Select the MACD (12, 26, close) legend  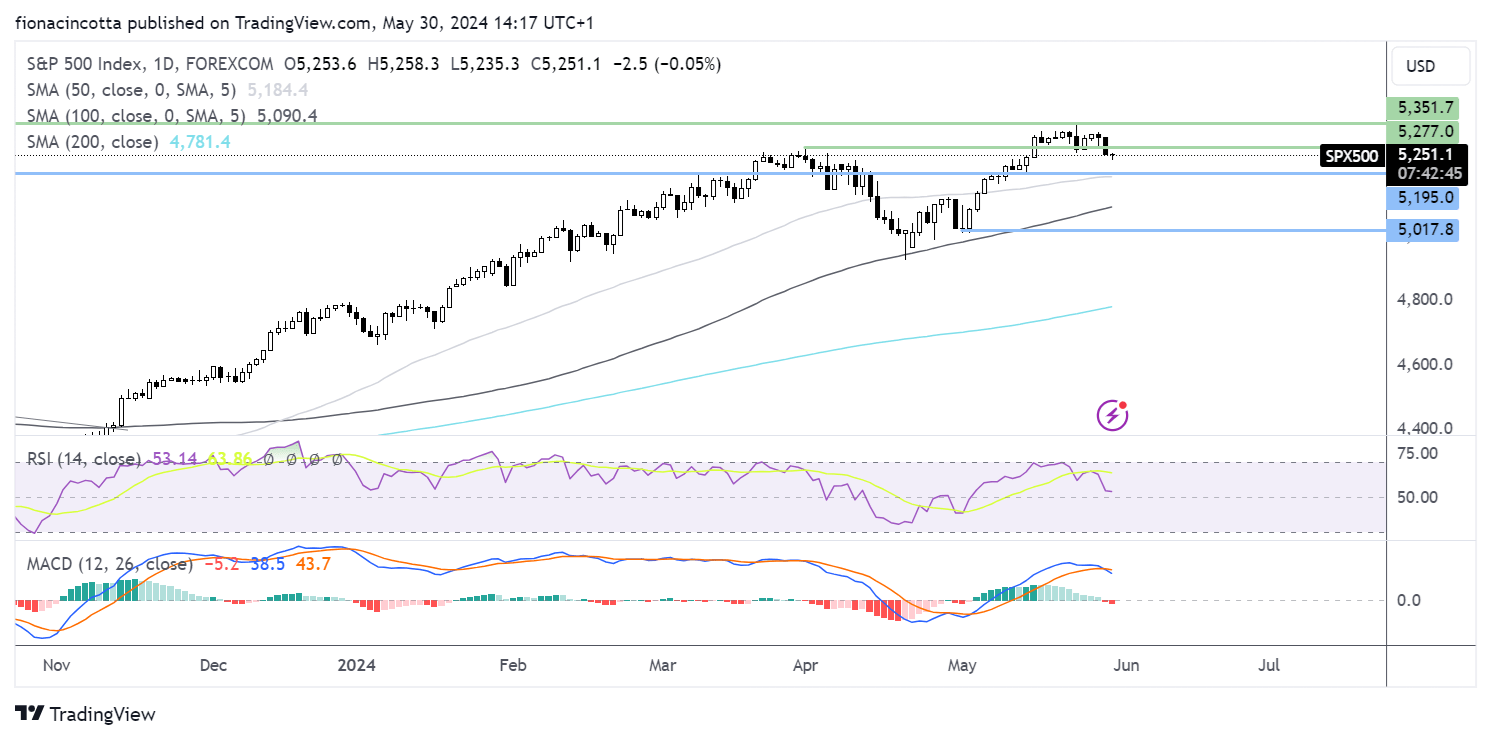[x=109, y=564]
